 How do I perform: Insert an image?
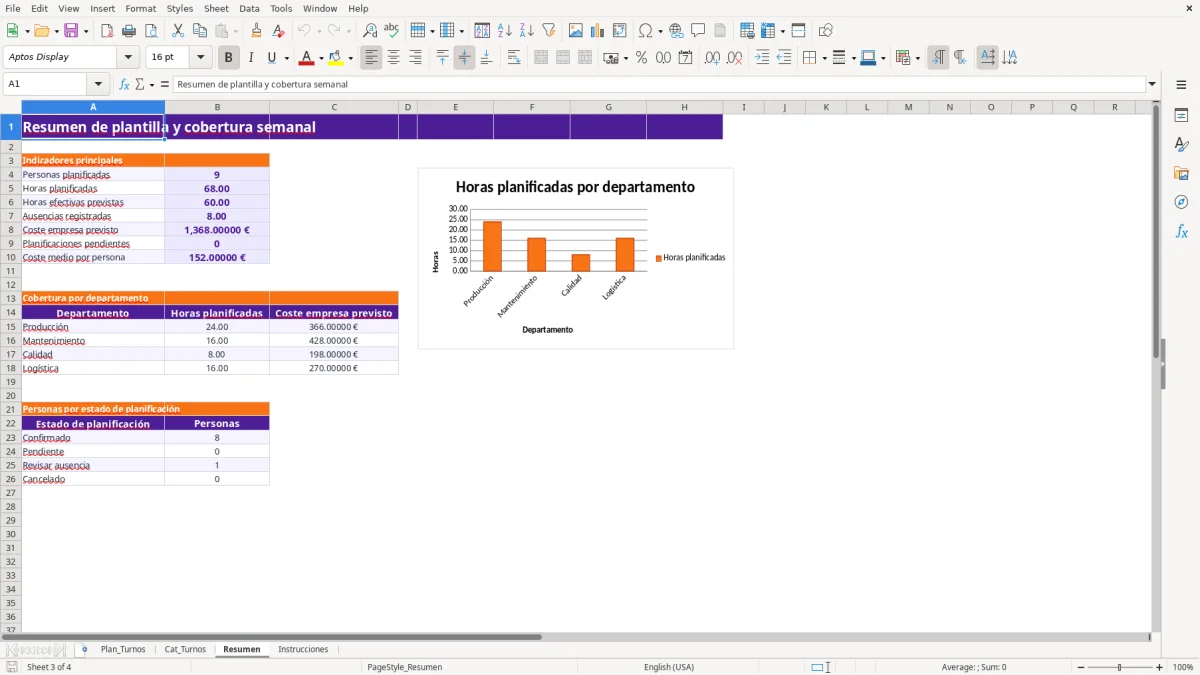click(576, 31)
